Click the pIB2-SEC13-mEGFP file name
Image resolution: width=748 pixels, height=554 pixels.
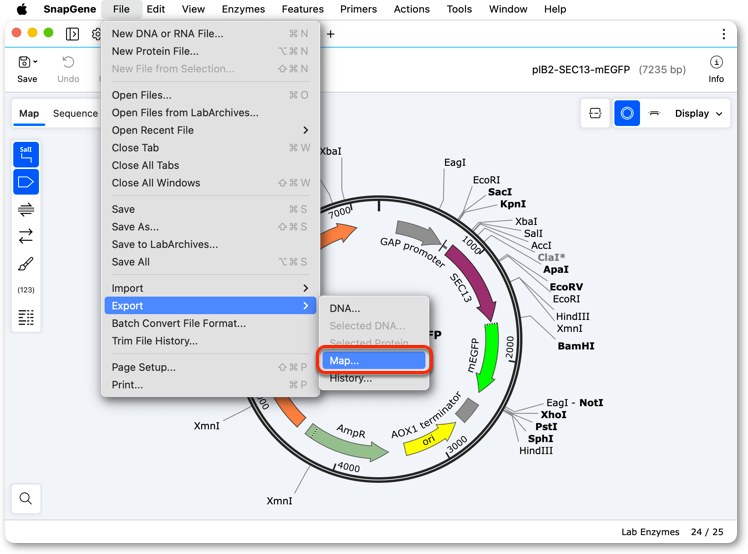581,70
